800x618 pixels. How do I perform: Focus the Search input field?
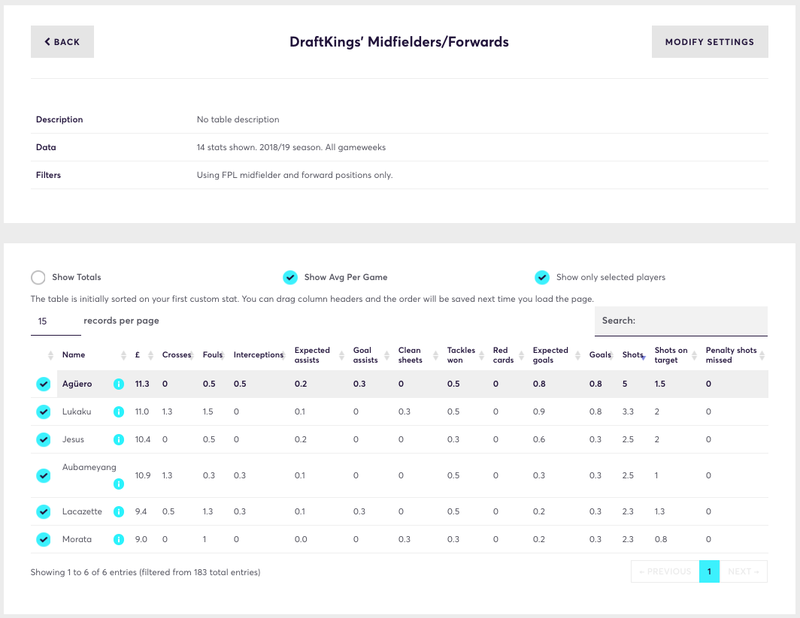tap(681, 321)
